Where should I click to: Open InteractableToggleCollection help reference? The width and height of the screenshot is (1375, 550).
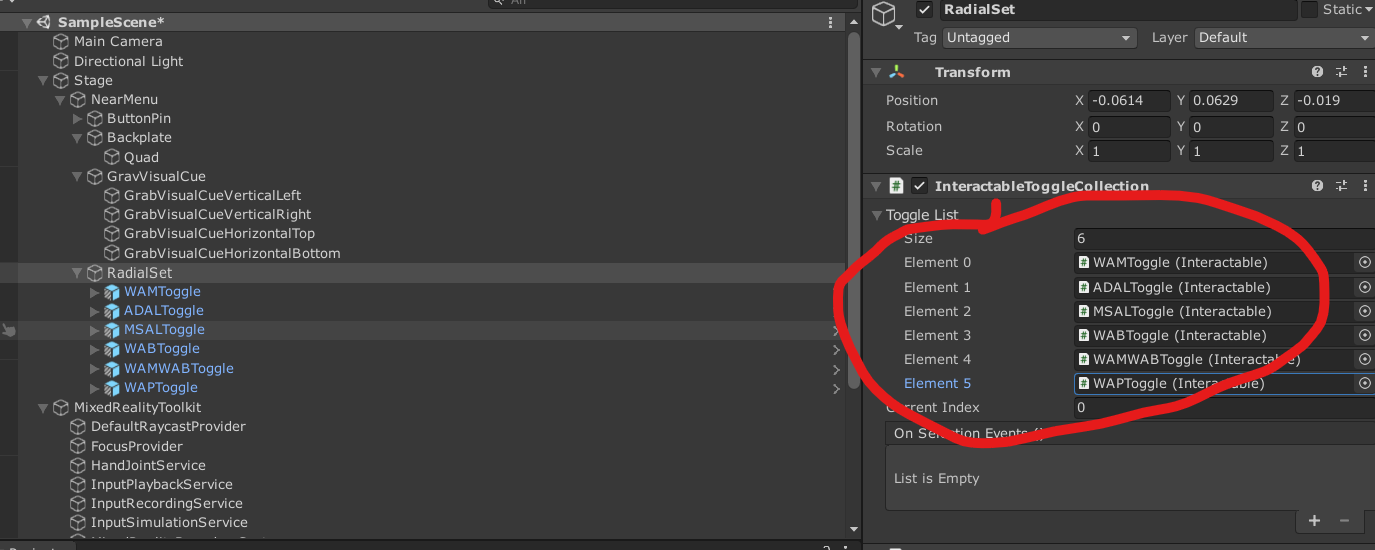click(x=1318, y=186)
